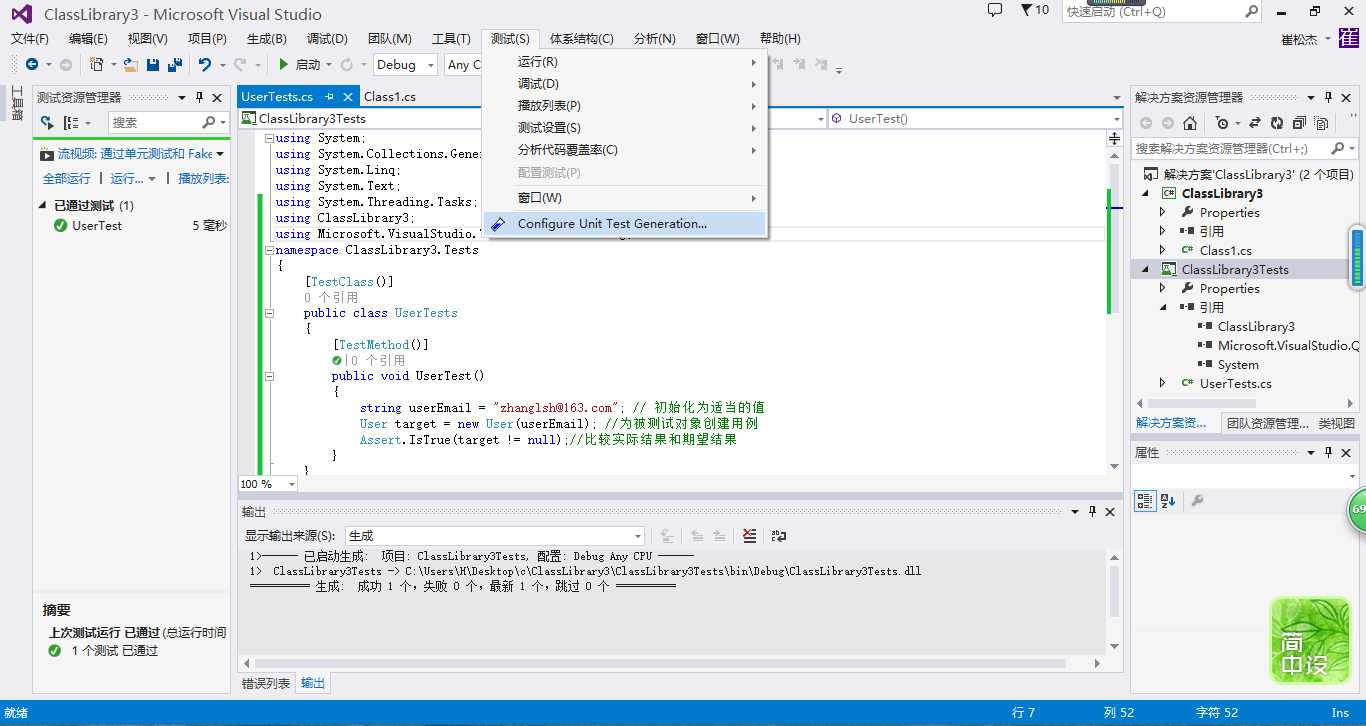This screenshot has width=1366, height=726.
Task: Close the UserTests.cs tab
Action: click(348, 97)
